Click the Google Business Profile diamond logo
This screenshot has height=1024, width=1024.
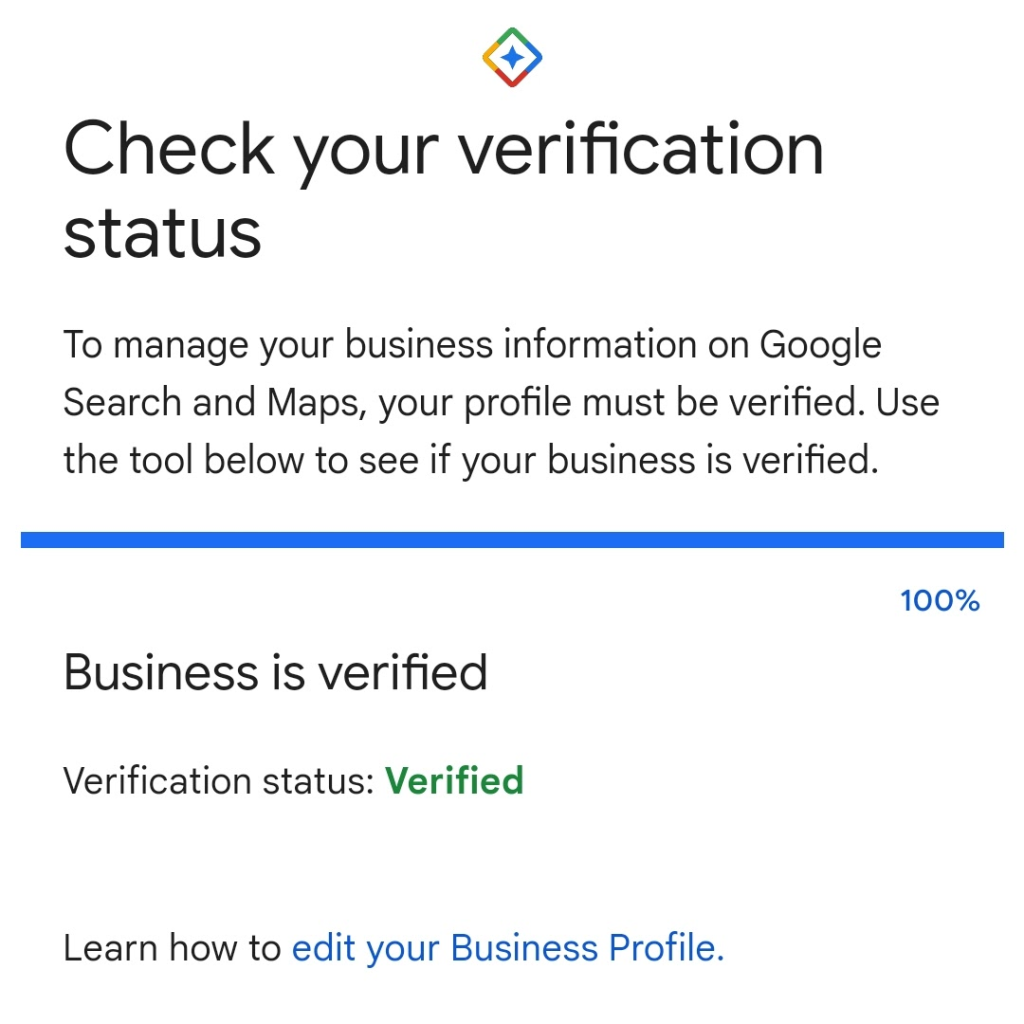click(512, 57)
